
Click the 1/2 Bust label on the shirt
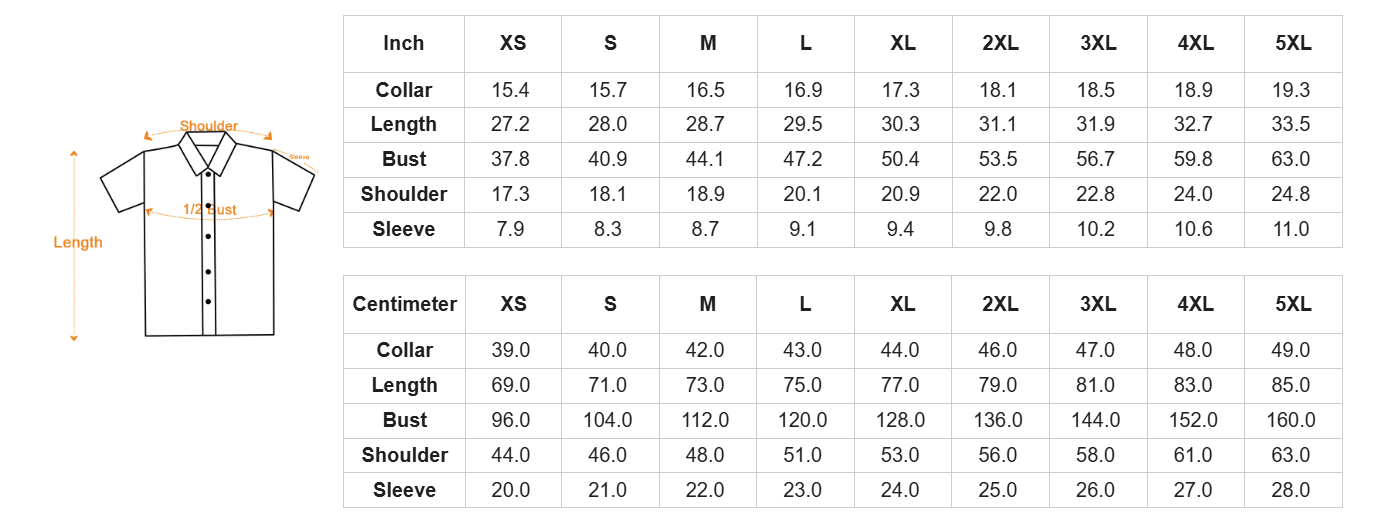pyautogui.click(x=210, y=209)
